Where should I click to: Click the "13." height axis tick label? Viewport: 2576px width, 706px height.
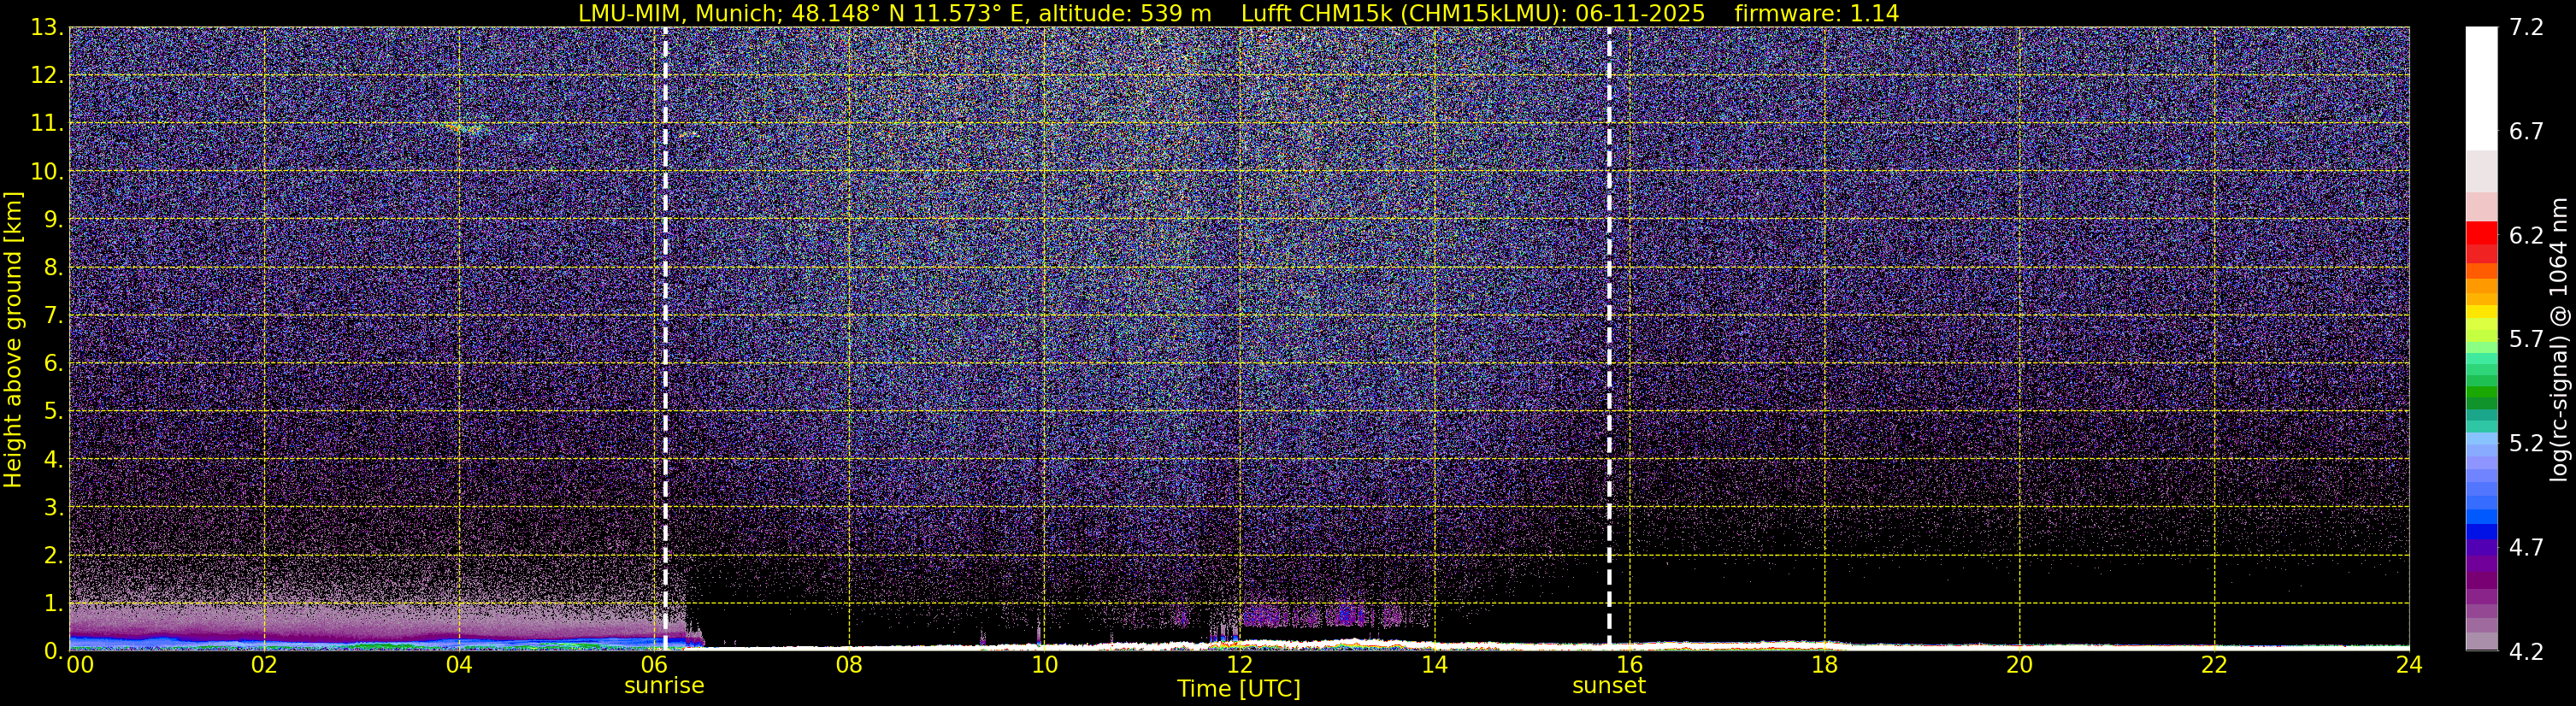(47, 28)
